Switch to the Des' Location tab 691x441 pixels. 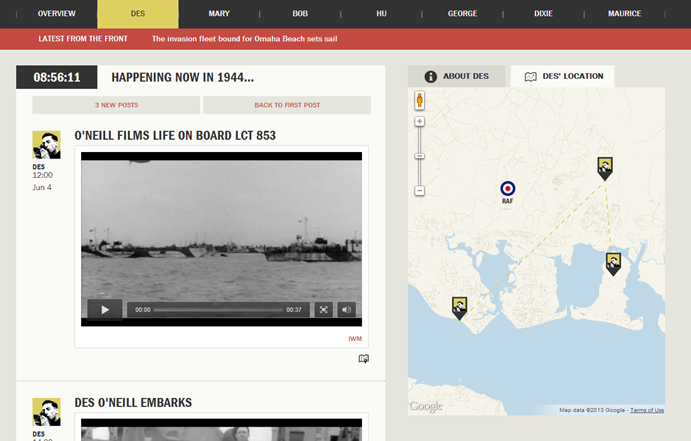point(563,76)
